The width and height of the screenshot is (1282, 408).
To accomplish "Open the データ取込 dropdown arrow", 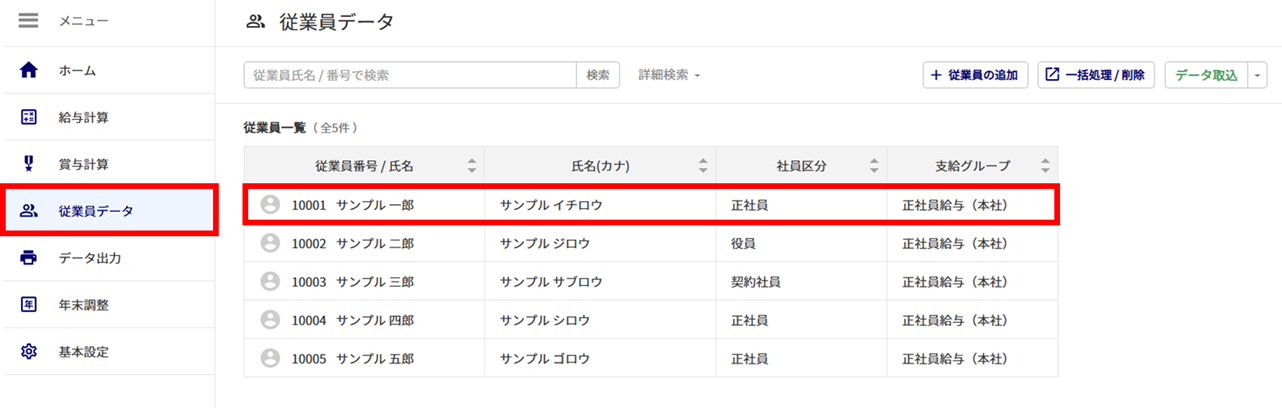I will [1258, 75].
